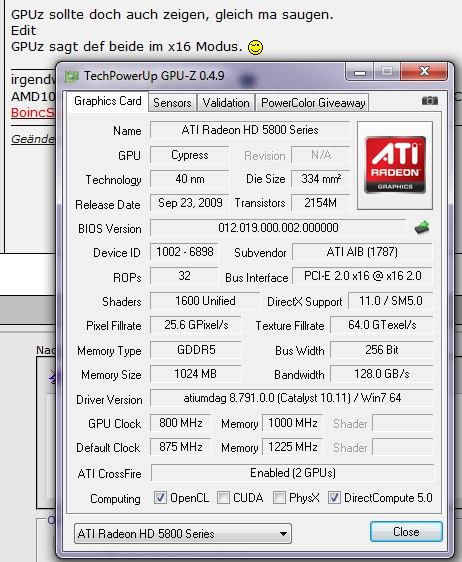Click the Revision field showing N/A

(x=320, y=155)
